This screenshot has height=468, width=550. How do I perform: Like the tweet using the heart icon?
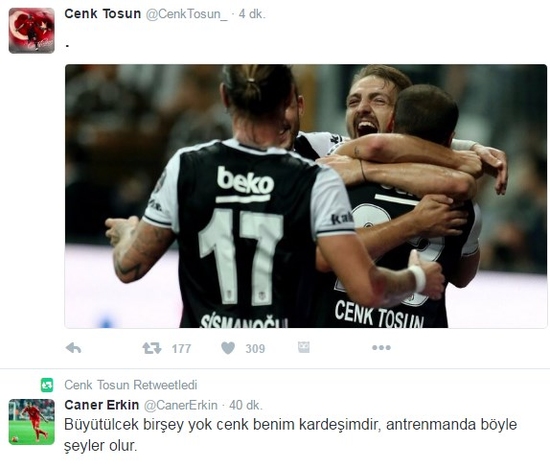coord(228,348)
